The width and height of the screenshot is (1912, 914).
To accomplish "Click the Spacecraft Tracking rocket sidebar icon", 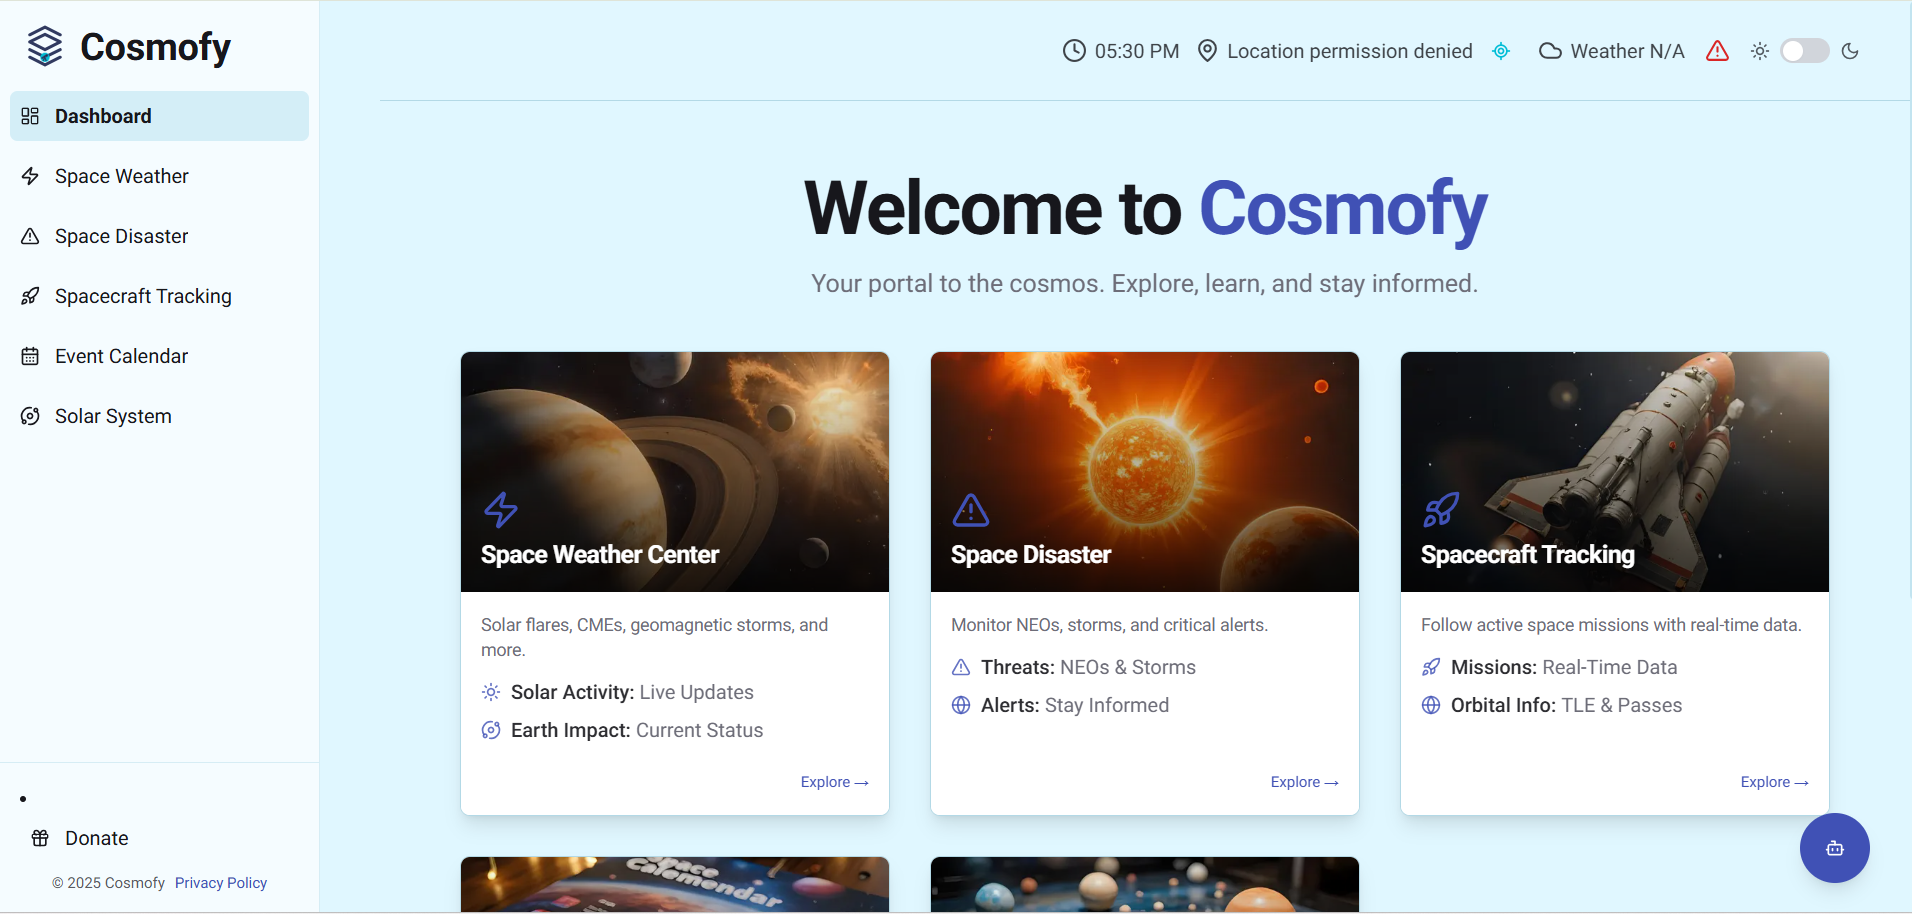I will (x=30, y=296).
